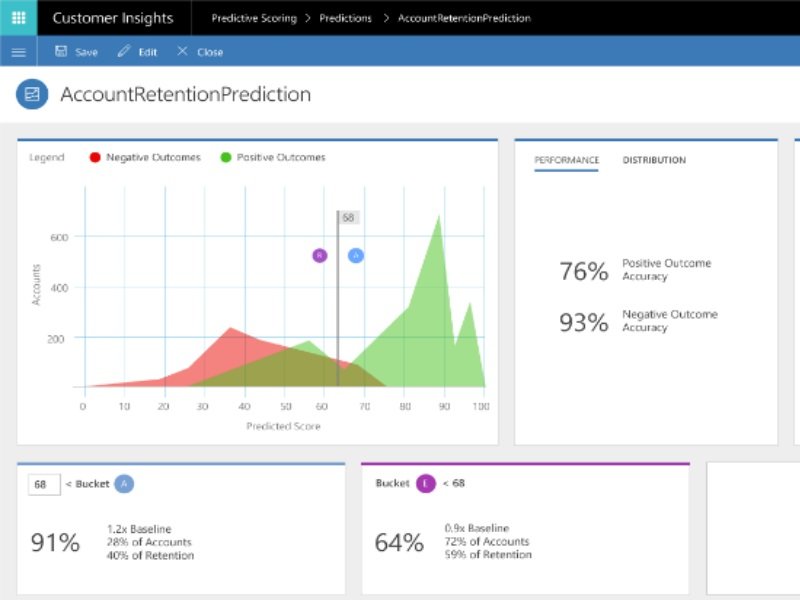Click the Negative Outcome Accuracy label
The height and width of the screenshot is (600, 800).
(x=669, y=320)
